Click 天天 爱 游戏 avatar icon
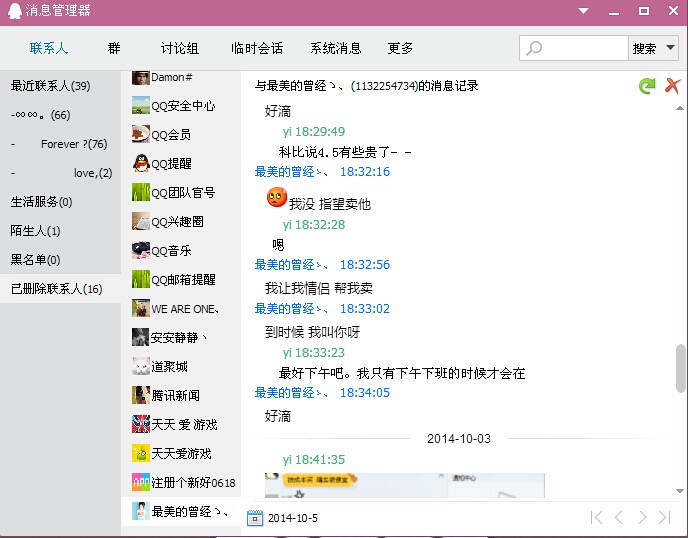This screenshot has width=688, height=538. [x=140, y=424]
